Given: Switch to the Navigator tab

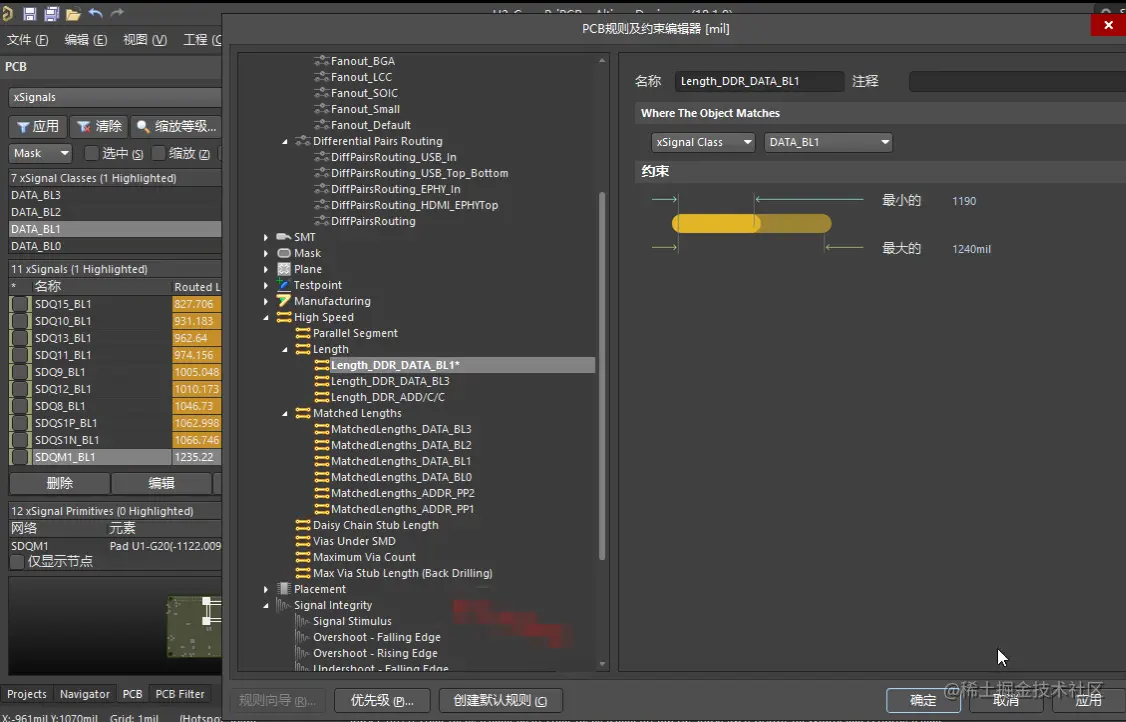Looking at the screenshot, I should click(85, 694).
